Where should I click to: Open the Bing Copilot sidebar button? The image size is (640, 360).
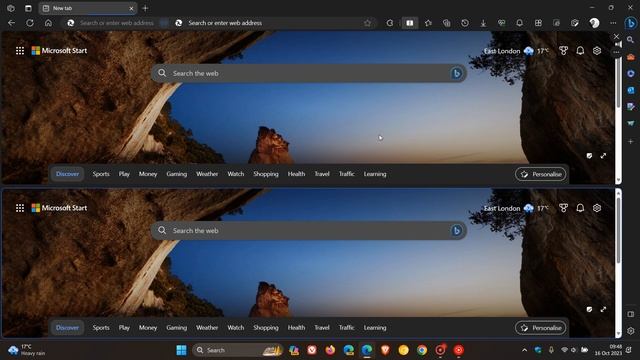tap(631, 23)
